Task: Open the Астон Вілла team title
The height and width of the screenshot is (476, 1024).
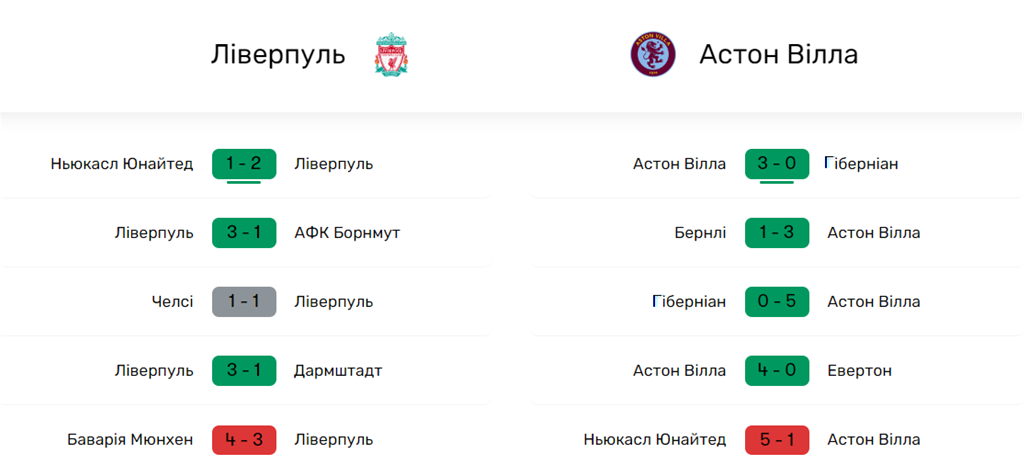Action: pos(778,55)
